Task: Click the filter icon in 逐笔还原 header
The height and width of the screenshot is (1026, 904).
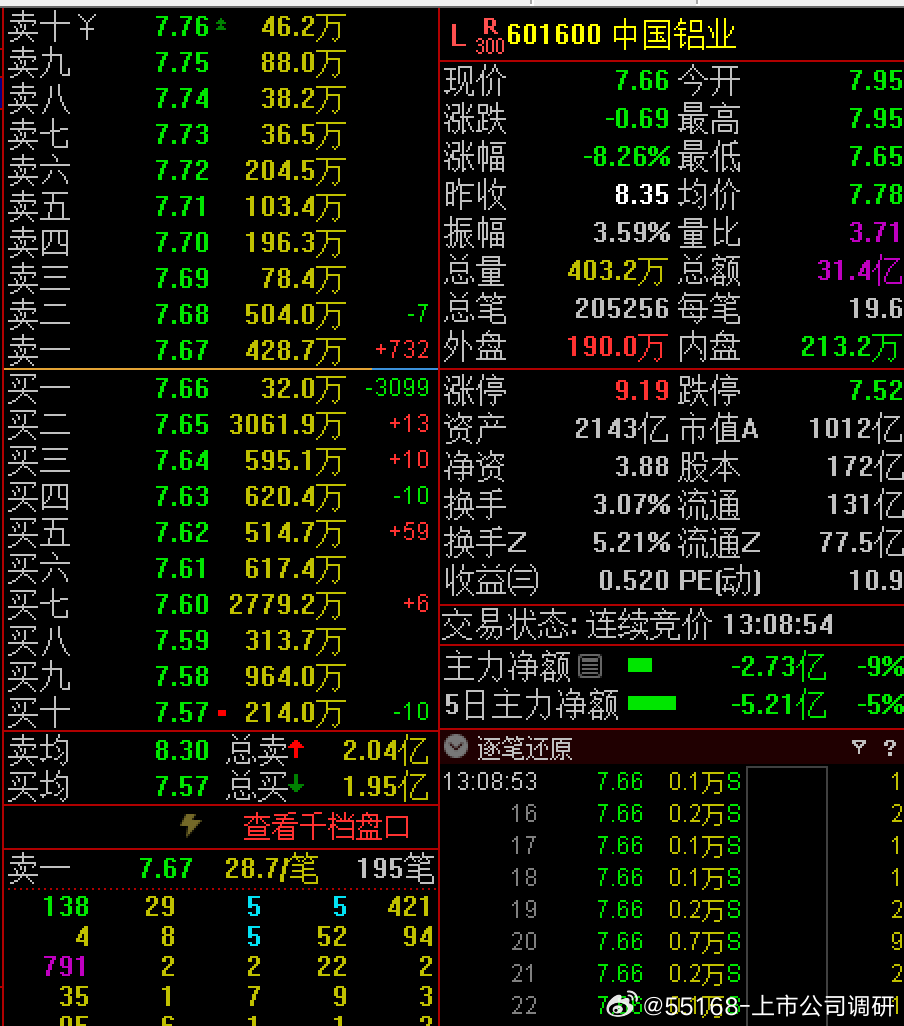Action: click(x=859, y=747)
